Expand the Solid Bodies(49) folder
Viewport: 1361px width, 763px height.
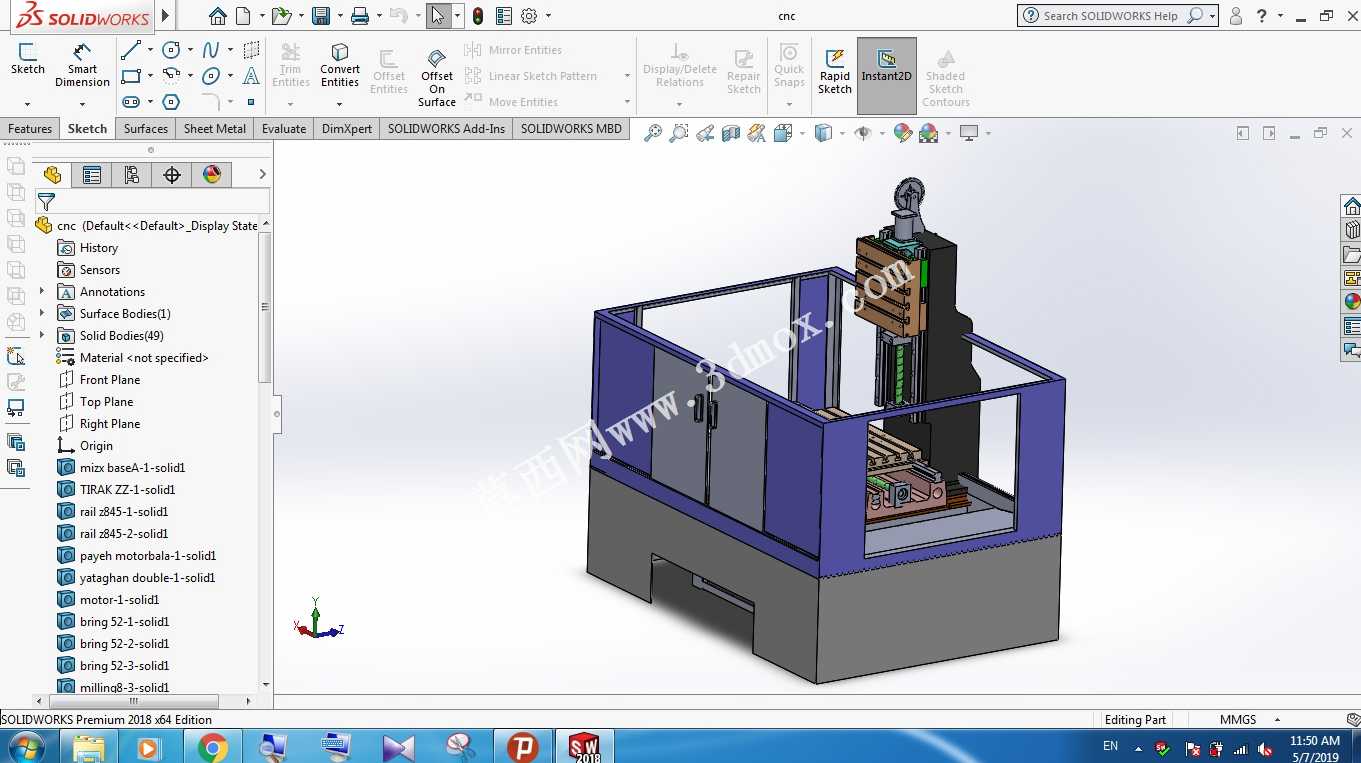tap(42, 335)
